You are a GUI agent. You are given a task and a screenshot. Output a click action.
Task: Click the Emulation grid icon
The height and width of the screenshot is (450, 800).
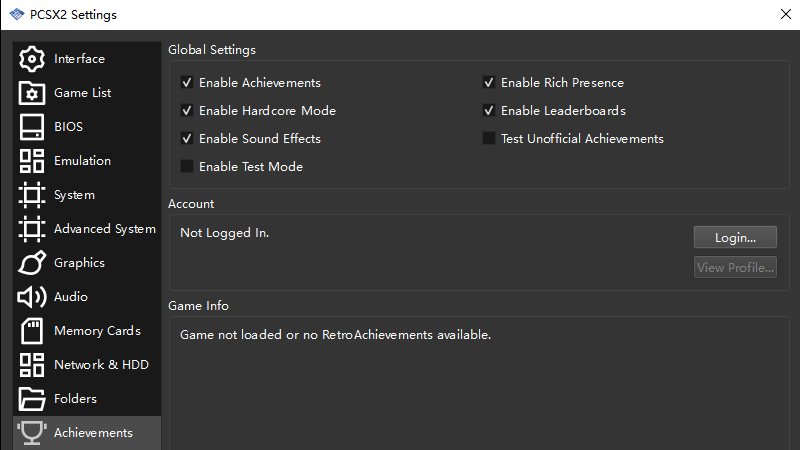[x=32, y=161]
